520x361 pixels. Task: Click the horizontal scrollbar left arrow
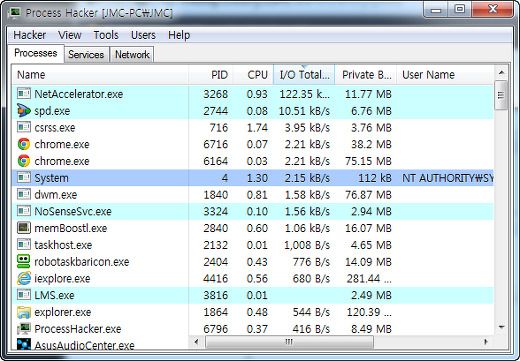[x=197, y=342]
